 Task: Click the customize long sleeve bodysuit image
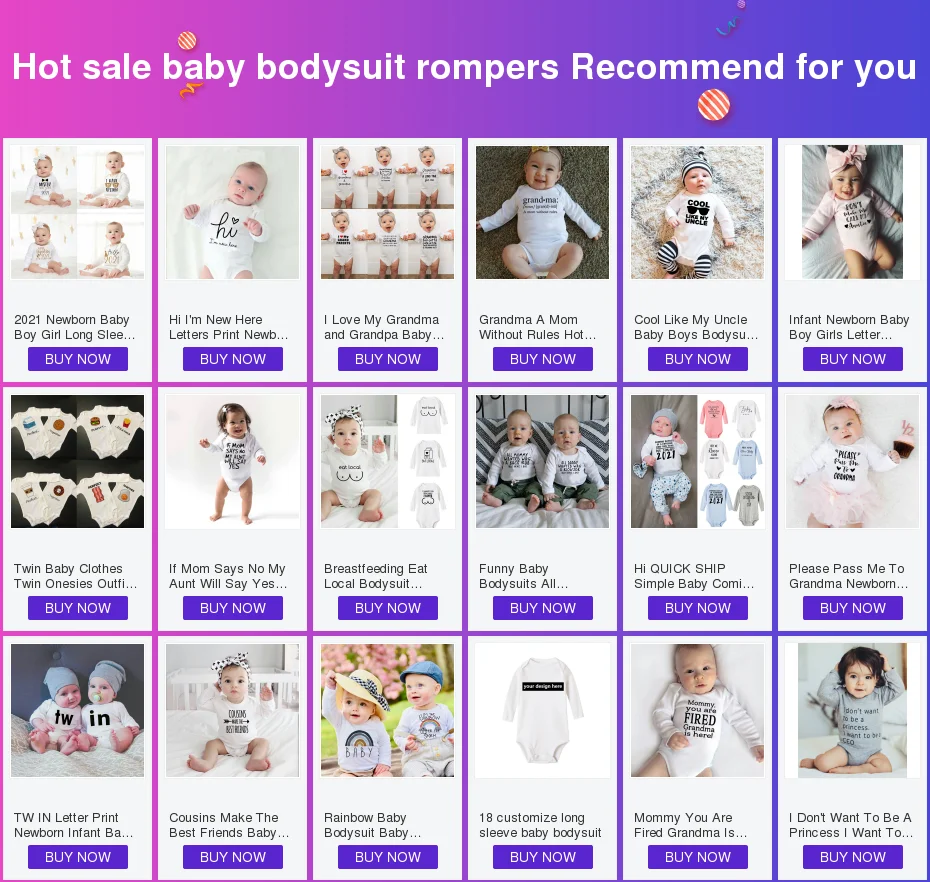tap(543, 711)
